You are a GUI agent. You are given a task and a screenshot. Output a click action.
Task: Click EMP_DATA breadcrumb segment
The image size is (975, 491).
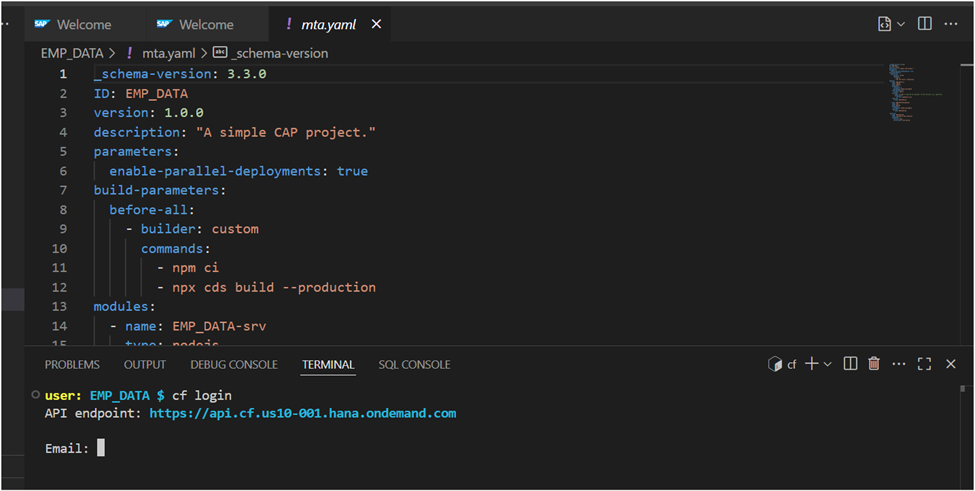[72, 53]
